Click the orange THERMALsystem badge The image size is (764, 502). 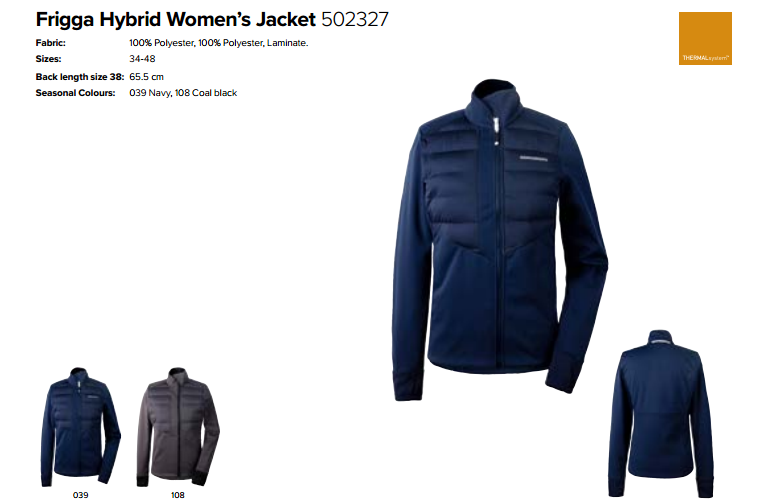click(705, 39)
